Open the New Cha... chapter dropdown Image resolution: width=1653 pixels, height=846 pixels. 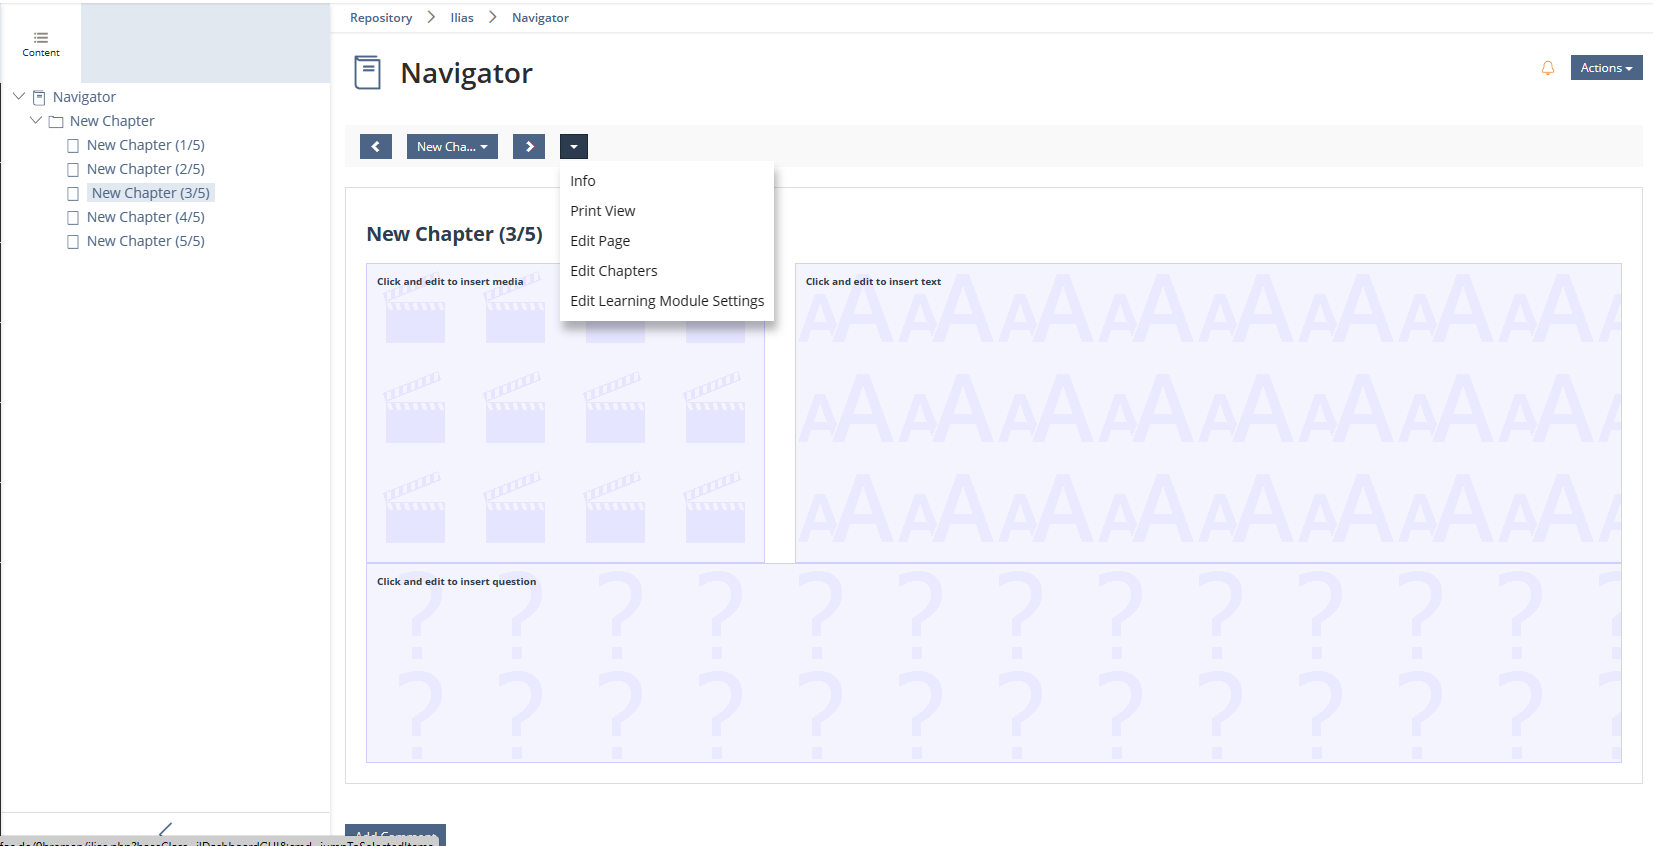point(452,147)
